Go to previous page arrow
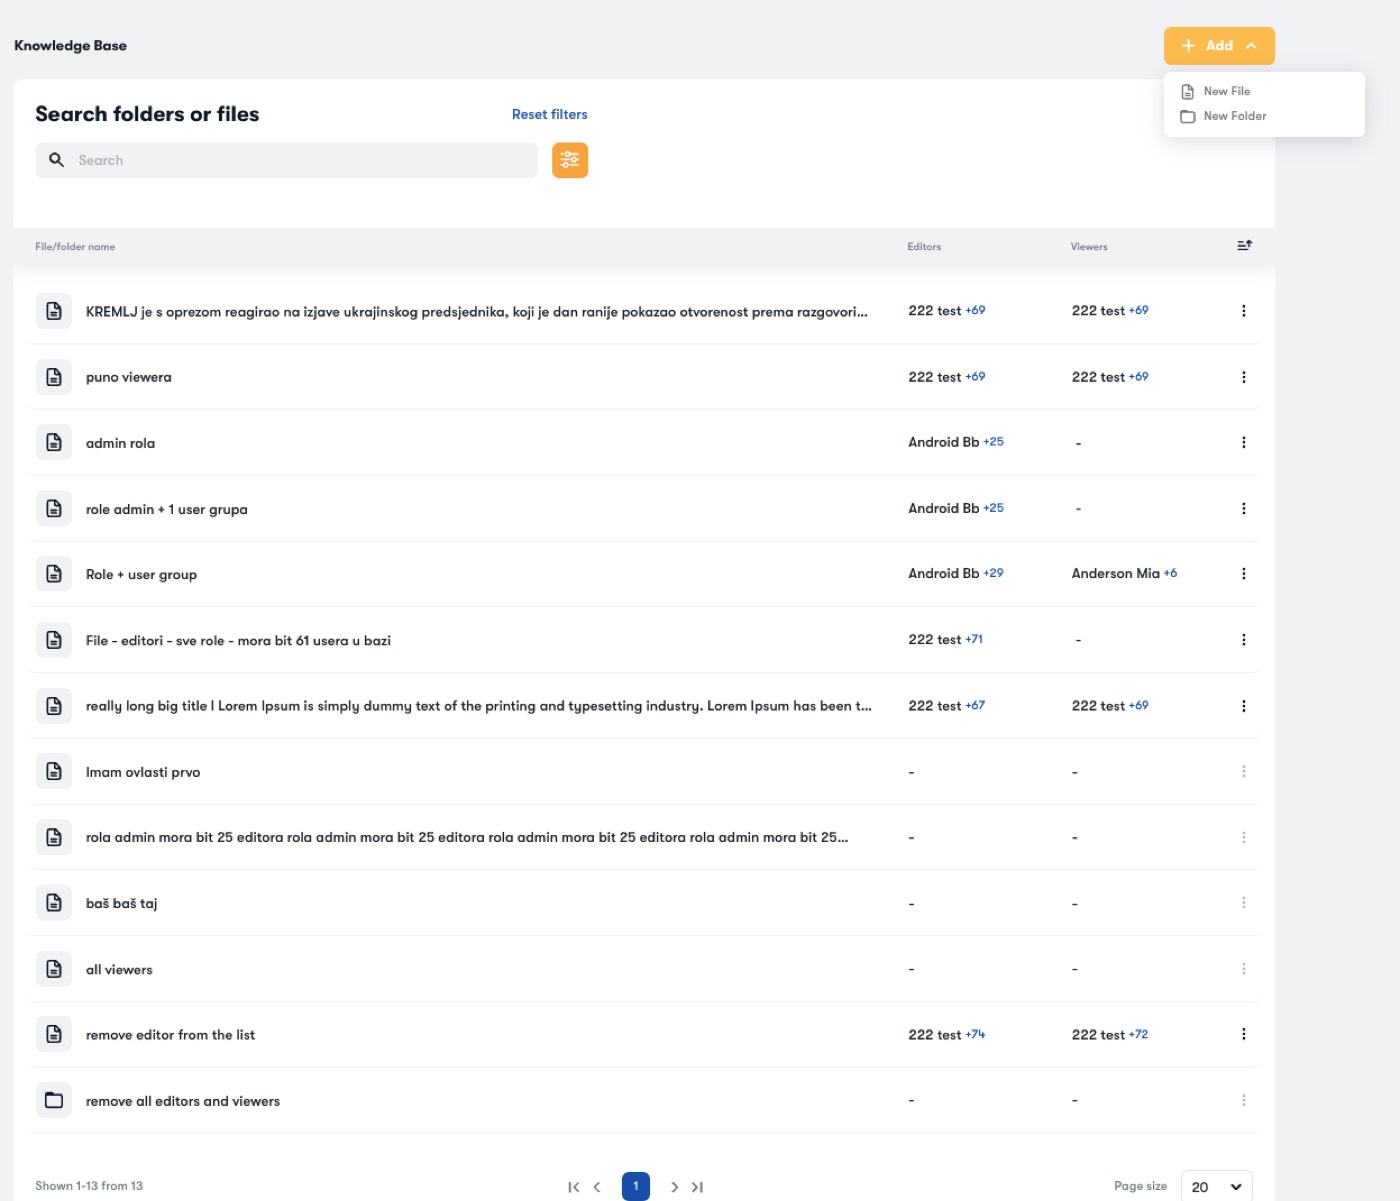The height and width of the screenshot is (1201, 1400). (597, 1187)
